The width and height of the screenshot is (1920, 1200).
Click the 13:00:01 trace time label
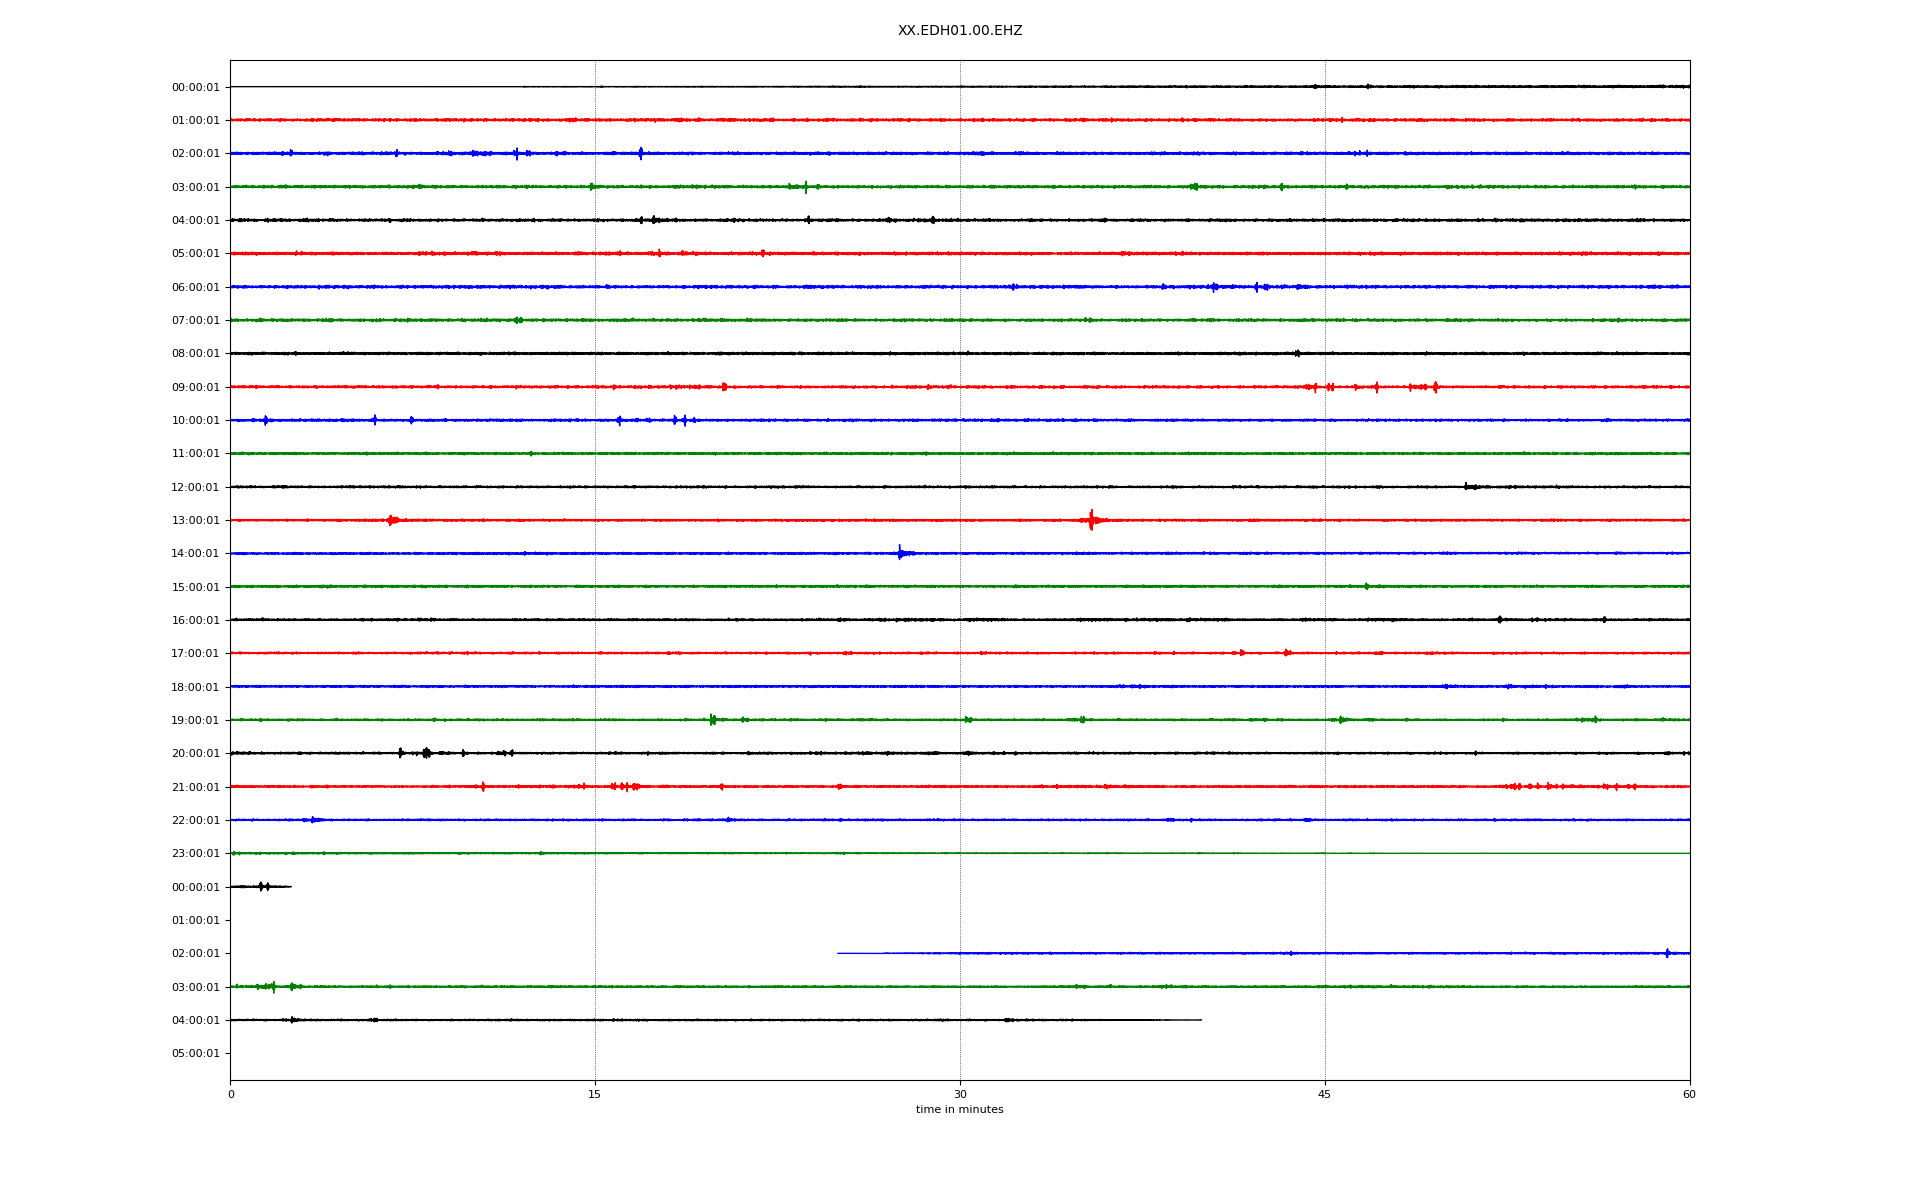195,520
